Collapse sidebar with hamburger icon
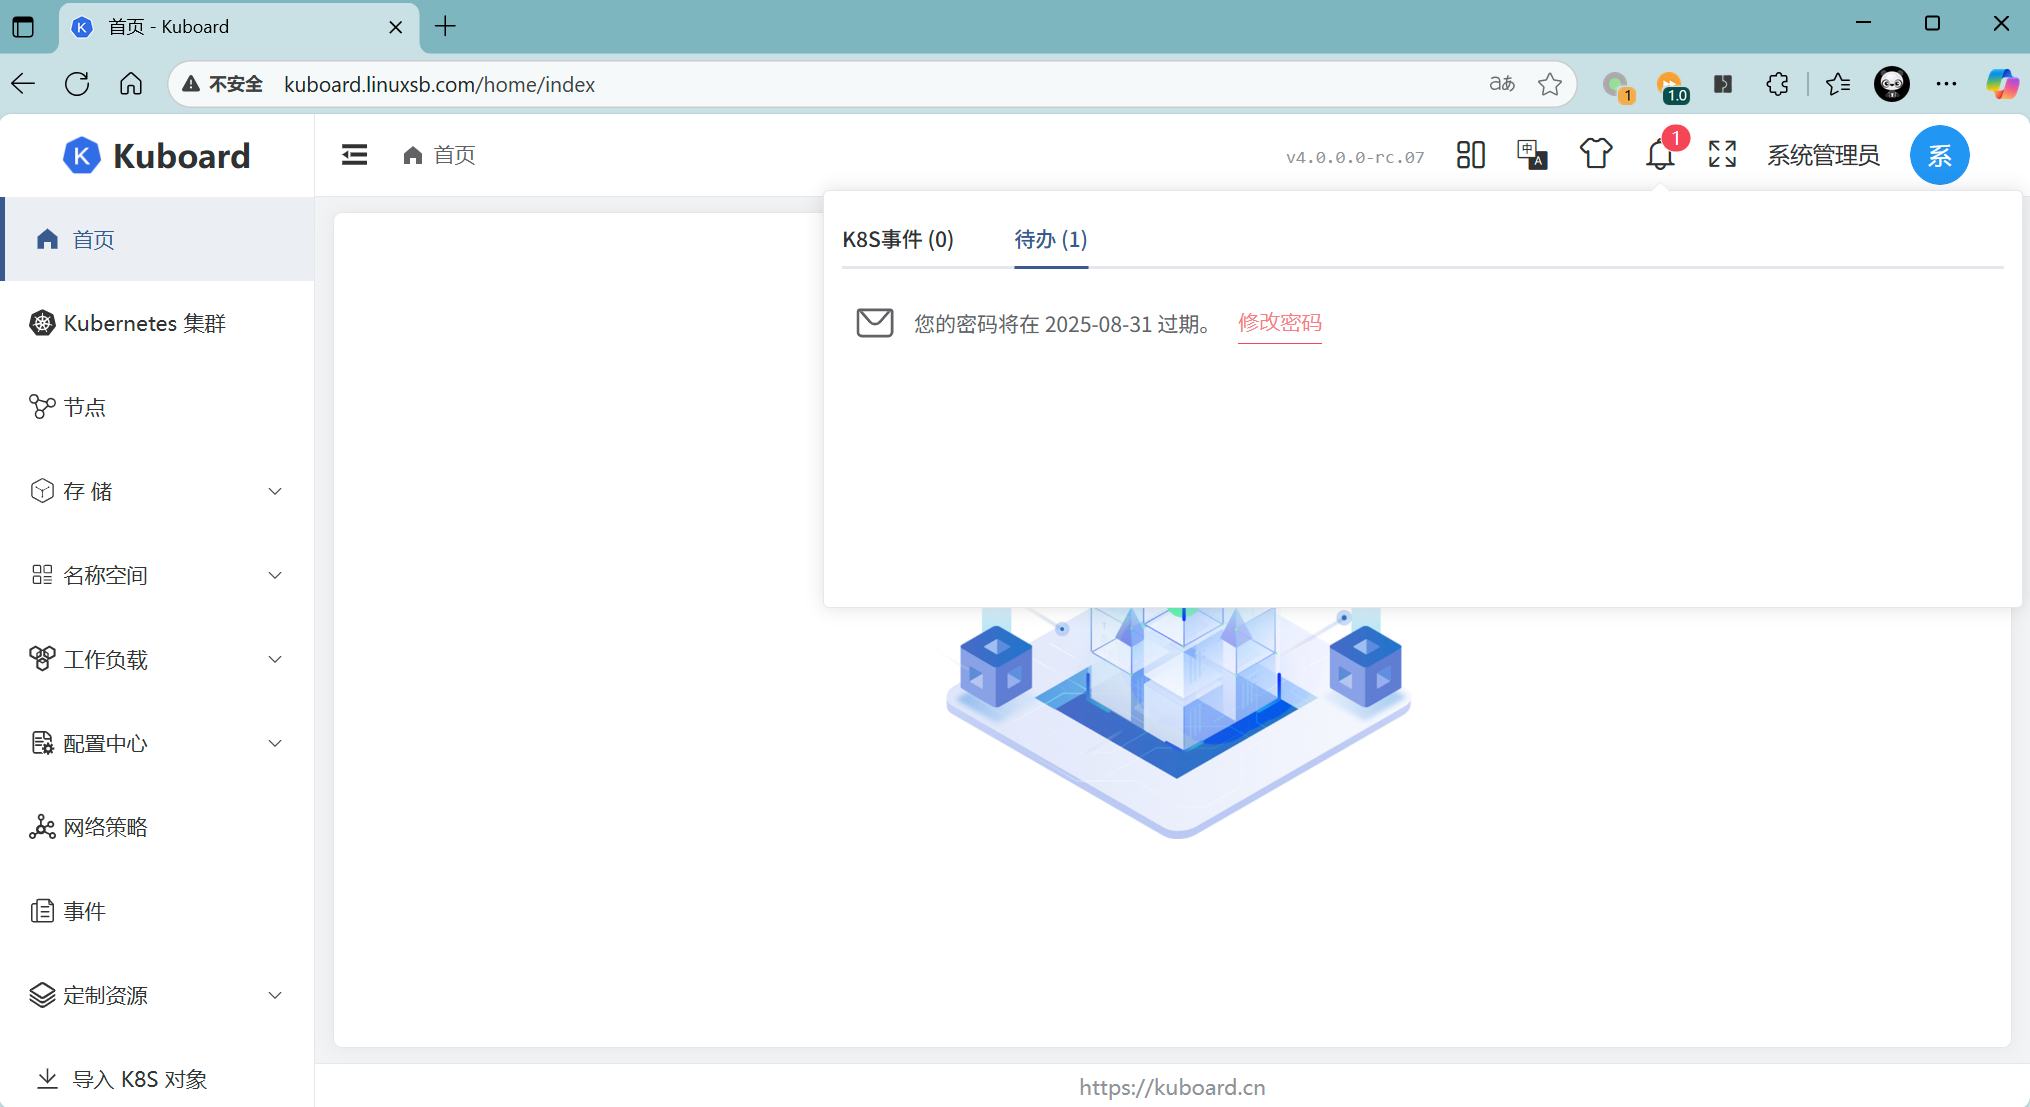2030x1107 pixels. click(x=354, y=155)
